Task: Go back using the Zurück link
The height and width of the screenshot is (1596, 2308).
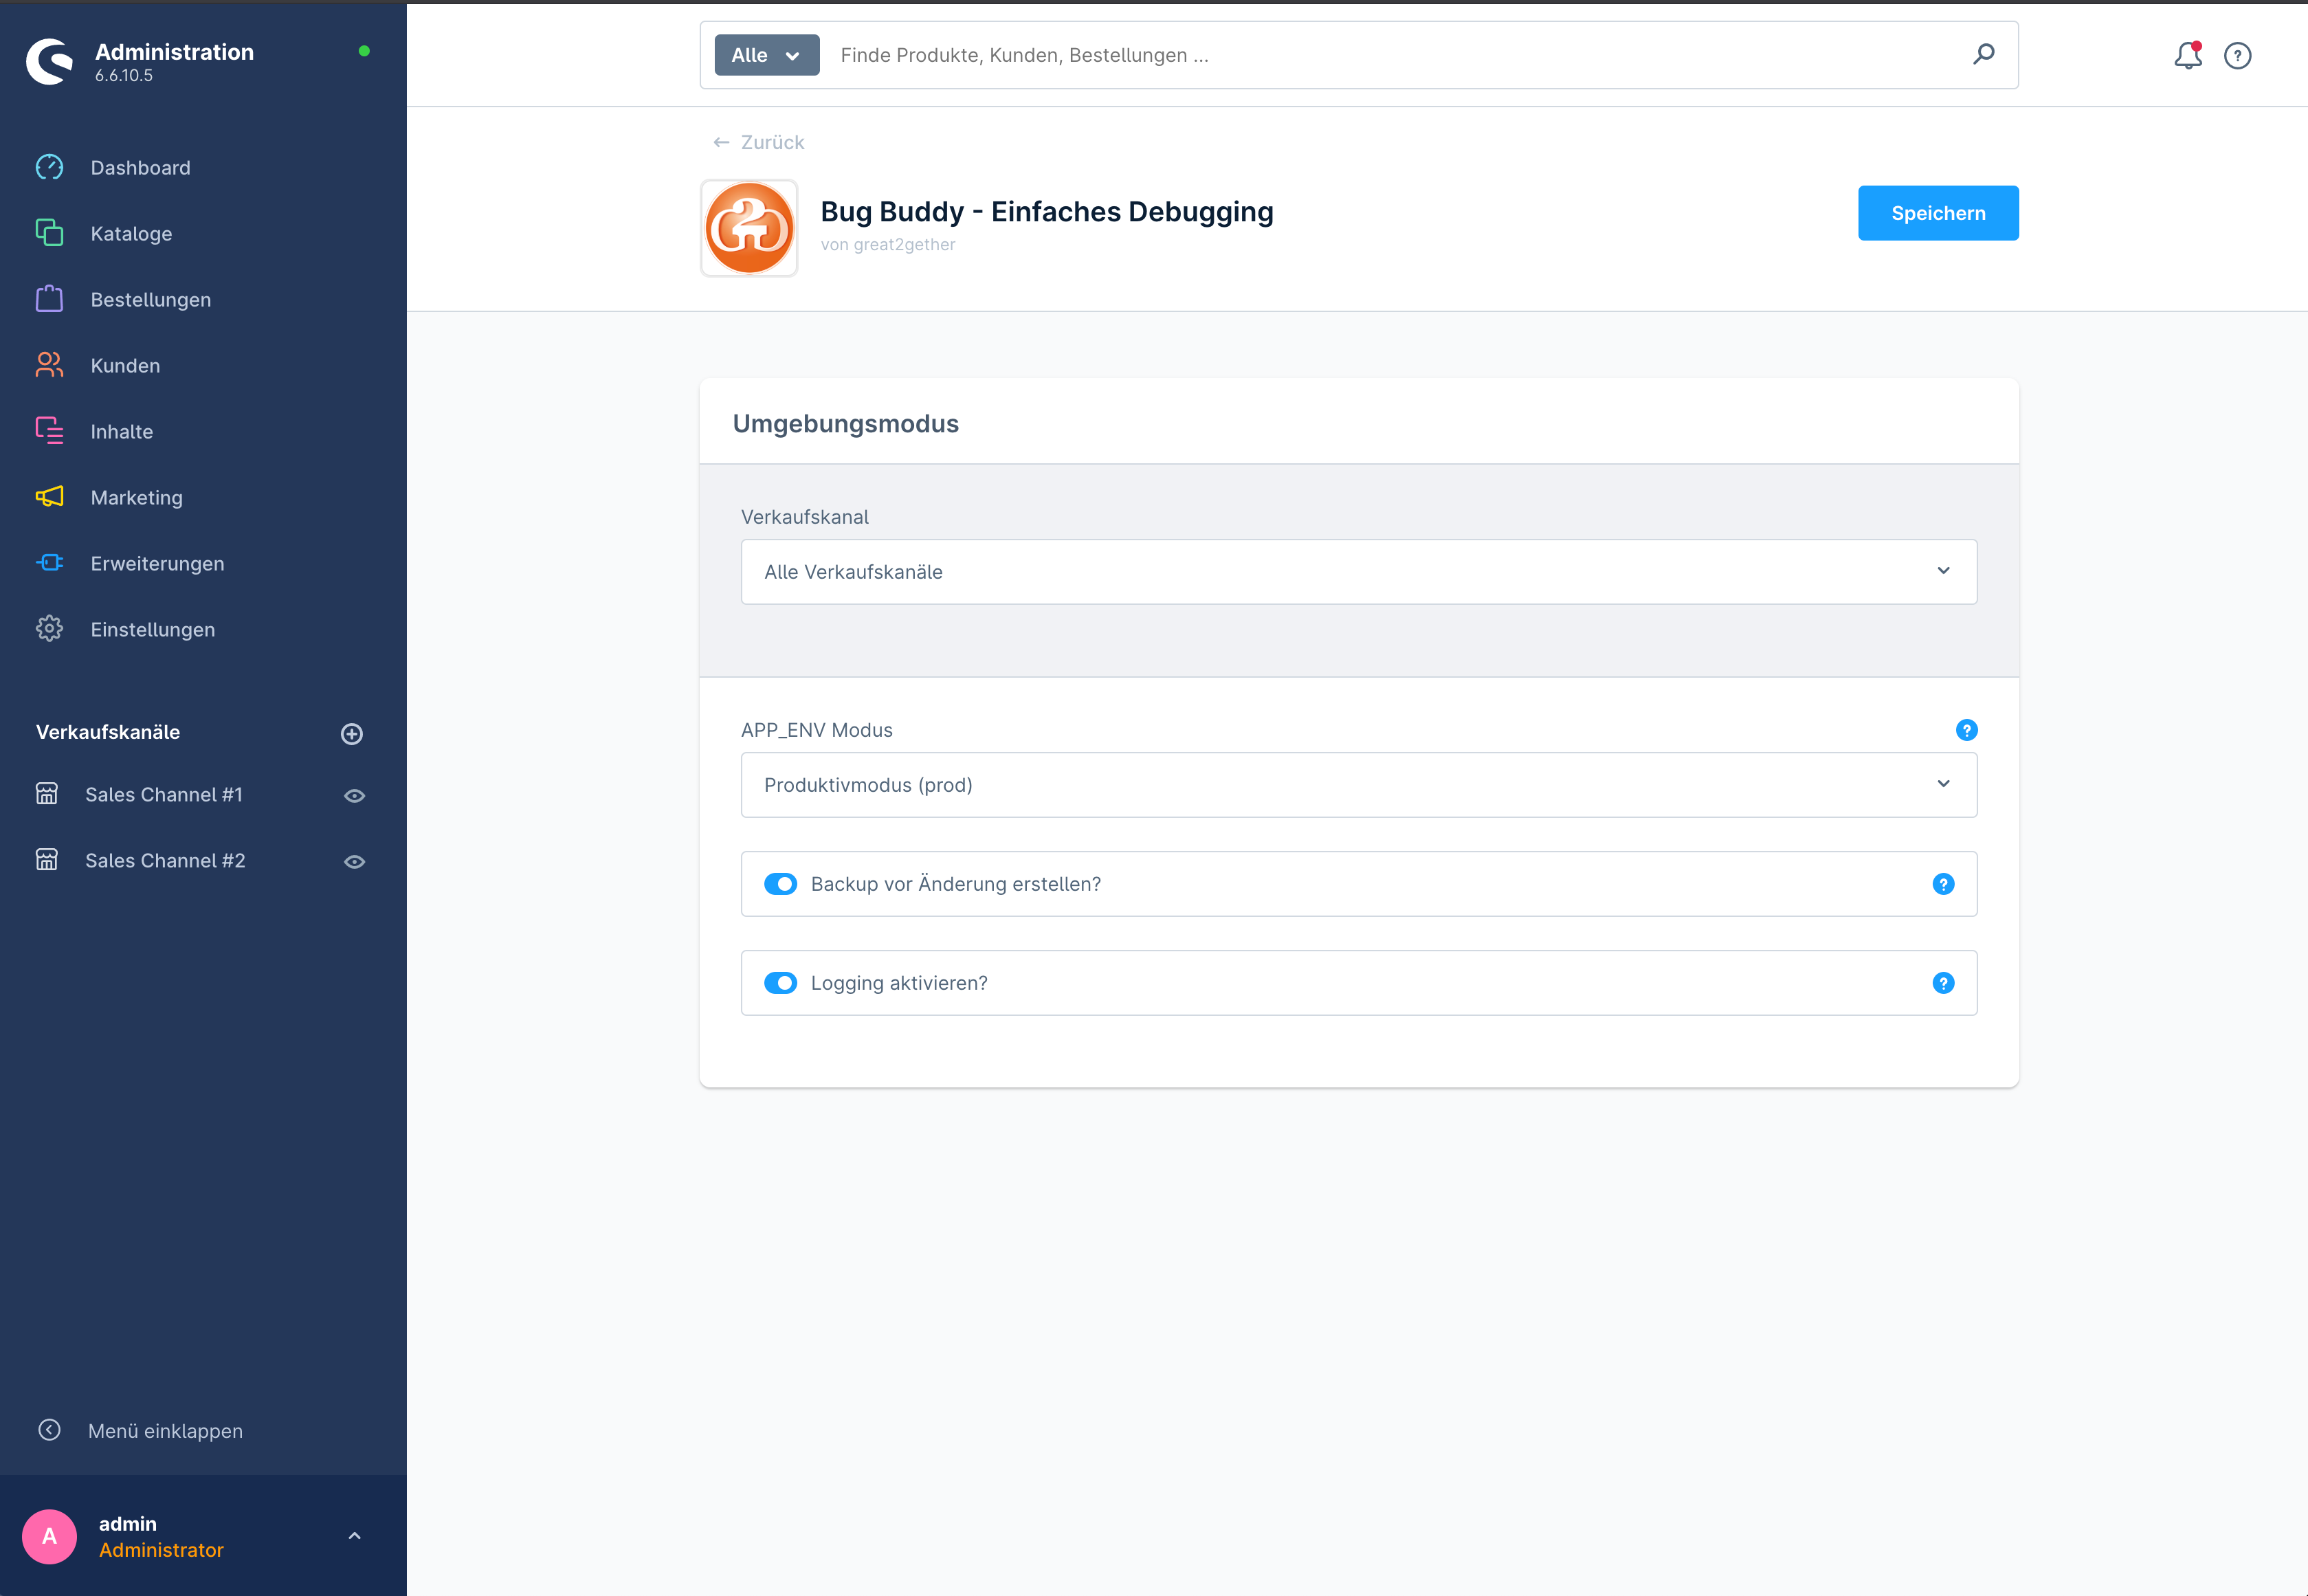Action: pyautogui.click(x=758, y=142)
